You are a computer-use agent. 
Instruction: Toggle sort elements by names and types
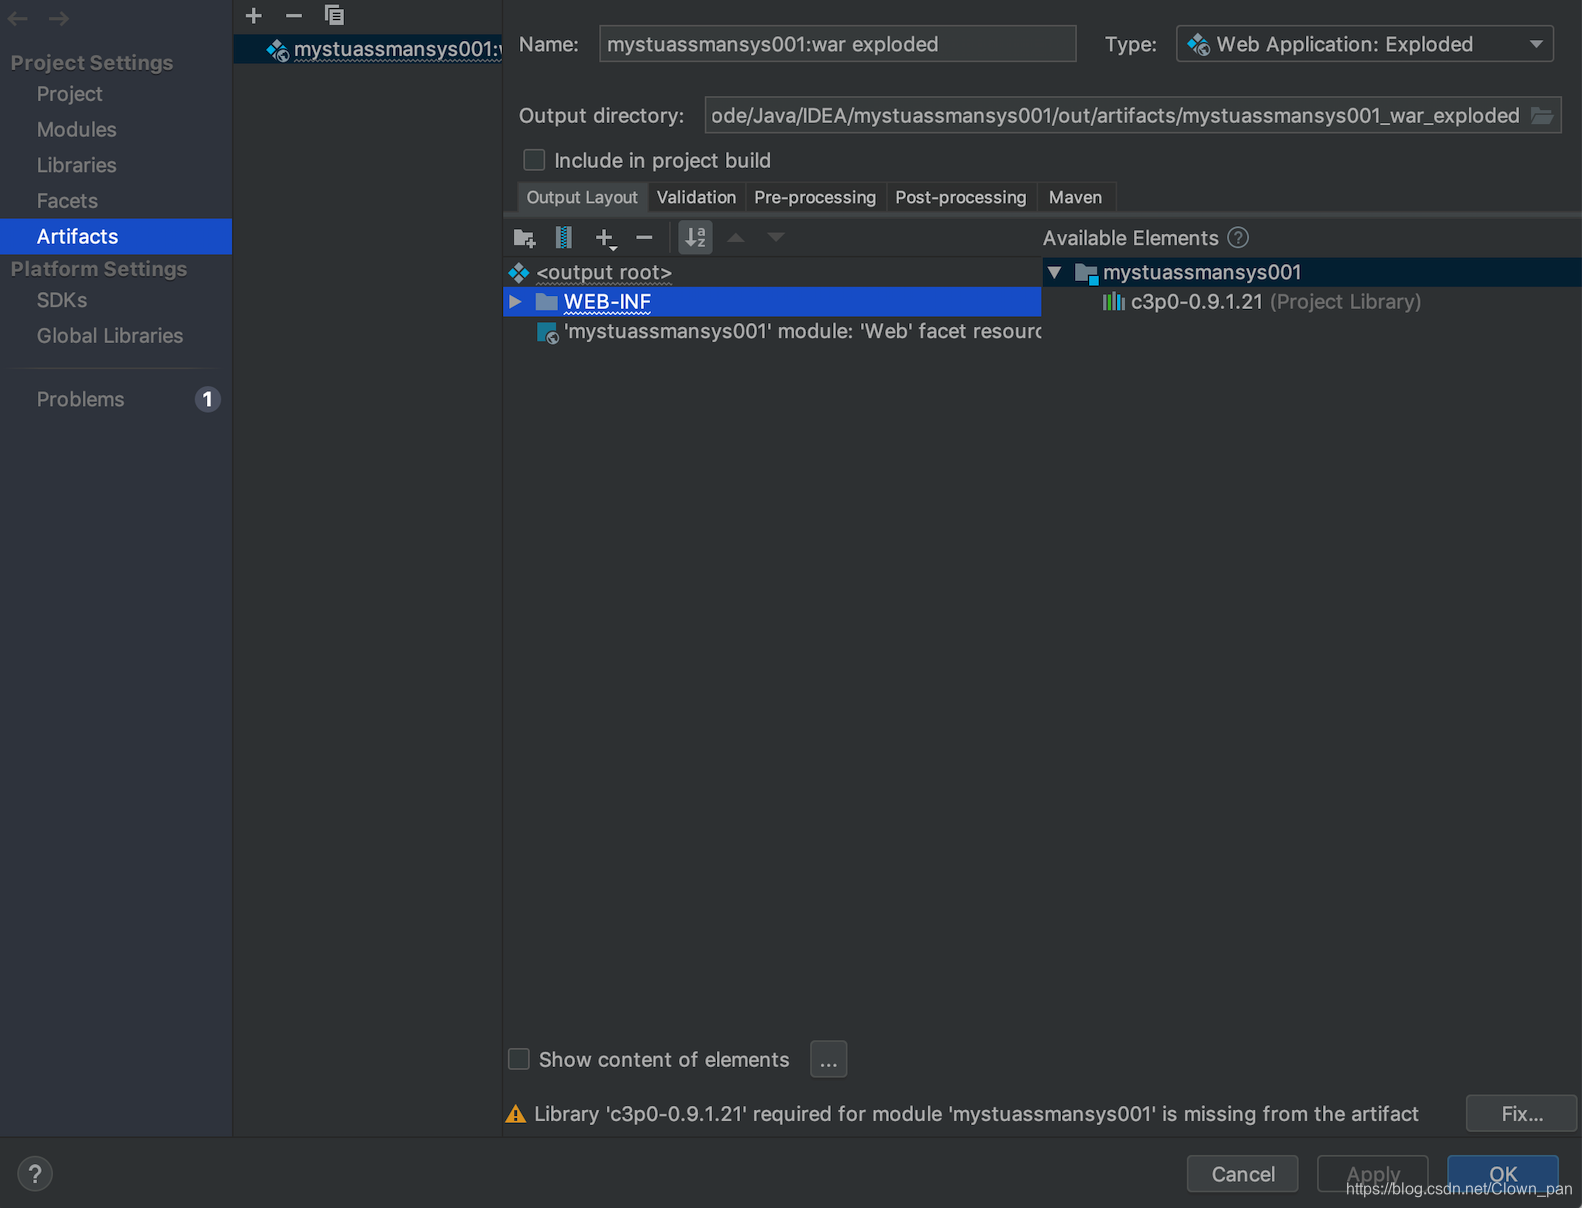point(695,238)
